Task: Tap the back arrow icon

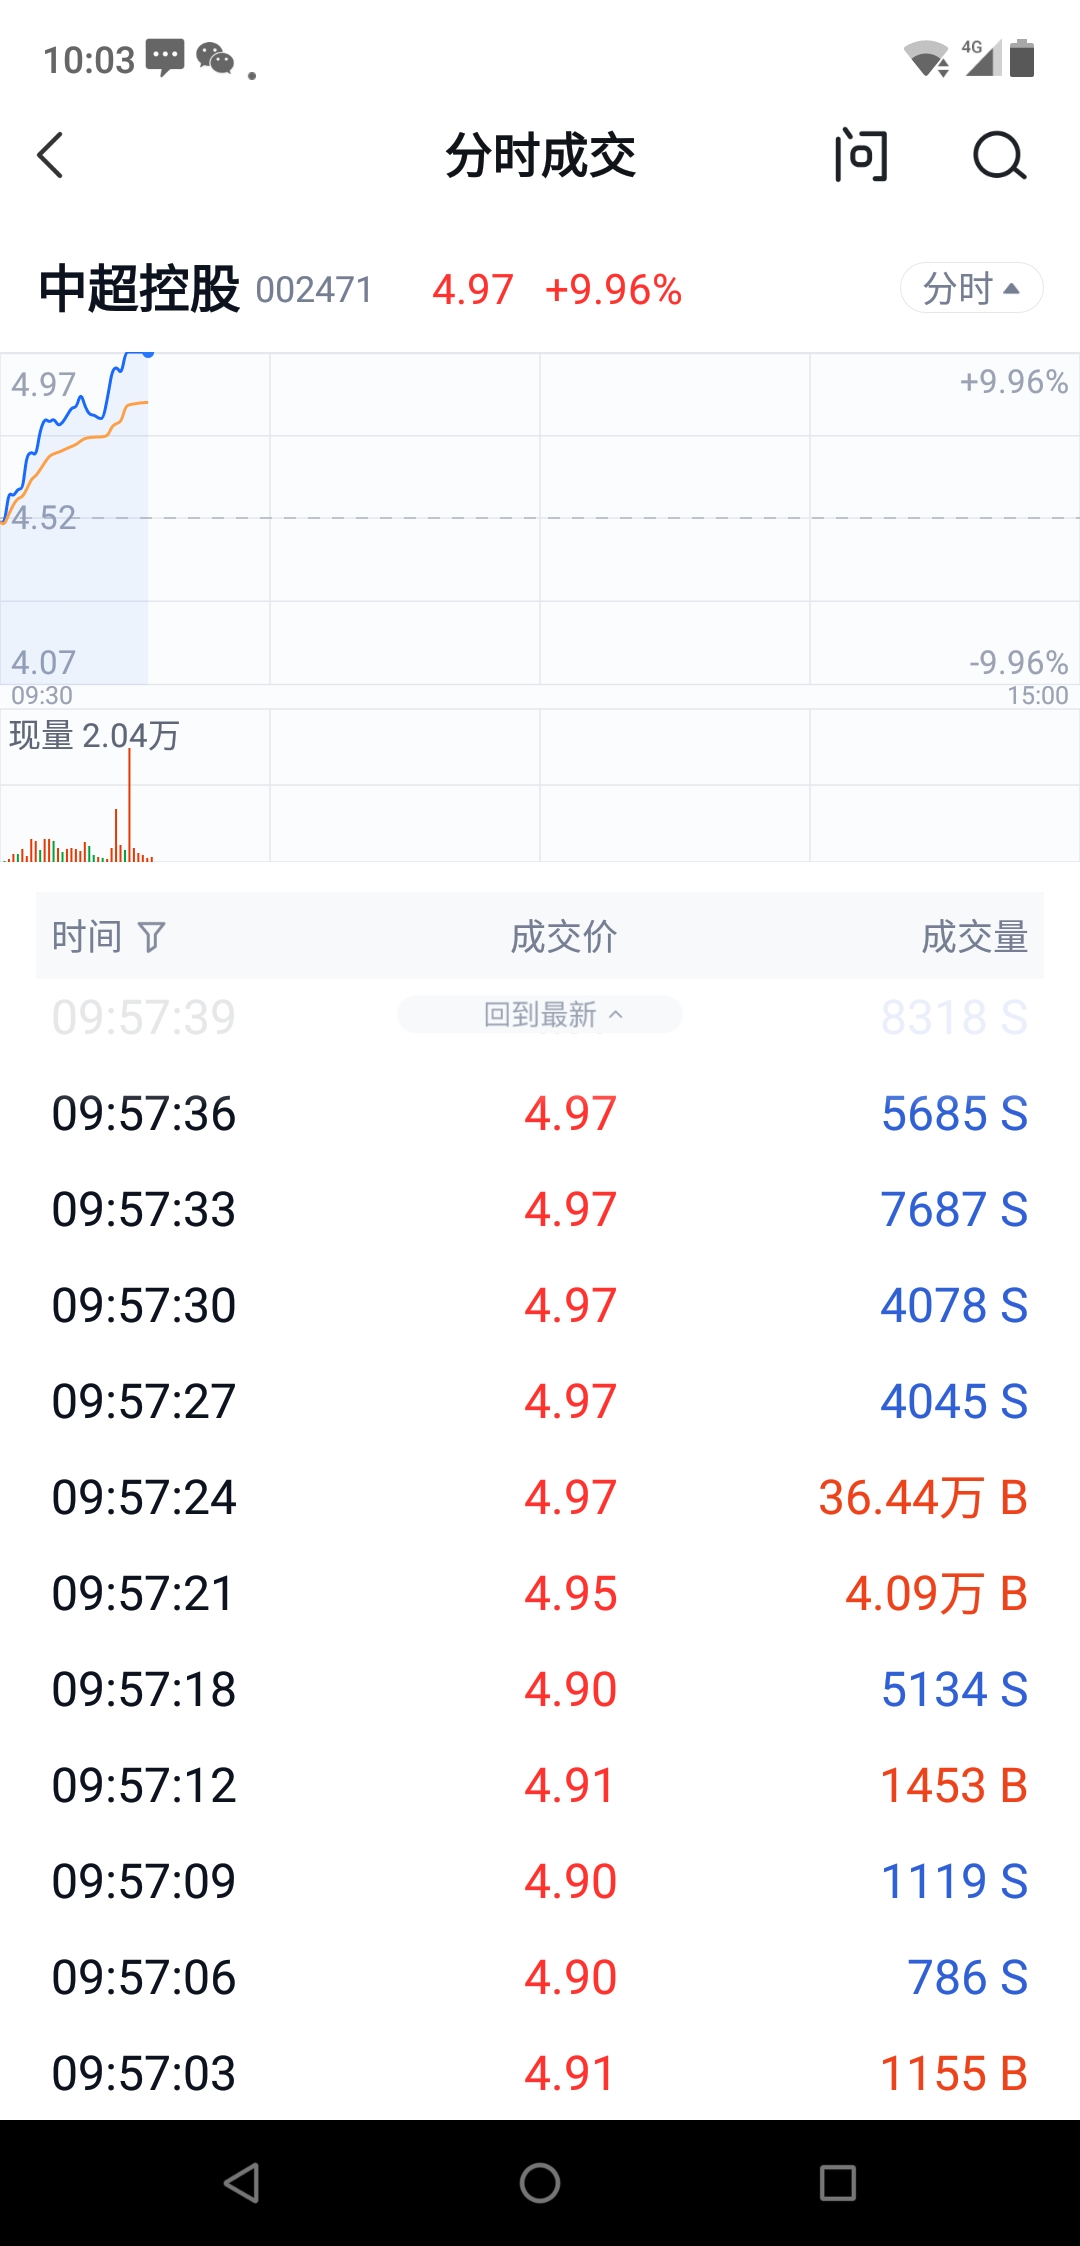Action: [51, 155]
